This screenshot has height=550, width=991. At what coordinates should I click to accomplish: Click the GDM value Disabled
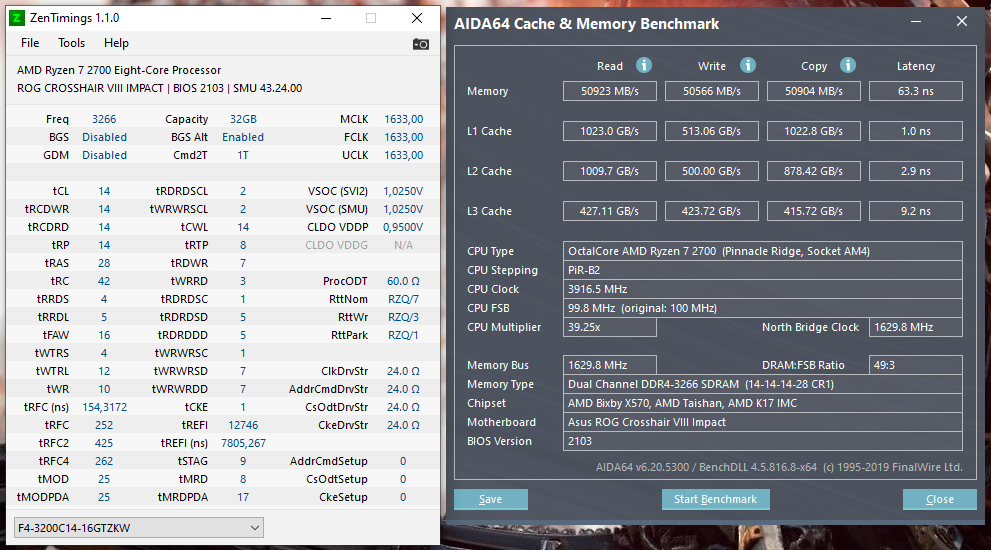tap(104, 155)
